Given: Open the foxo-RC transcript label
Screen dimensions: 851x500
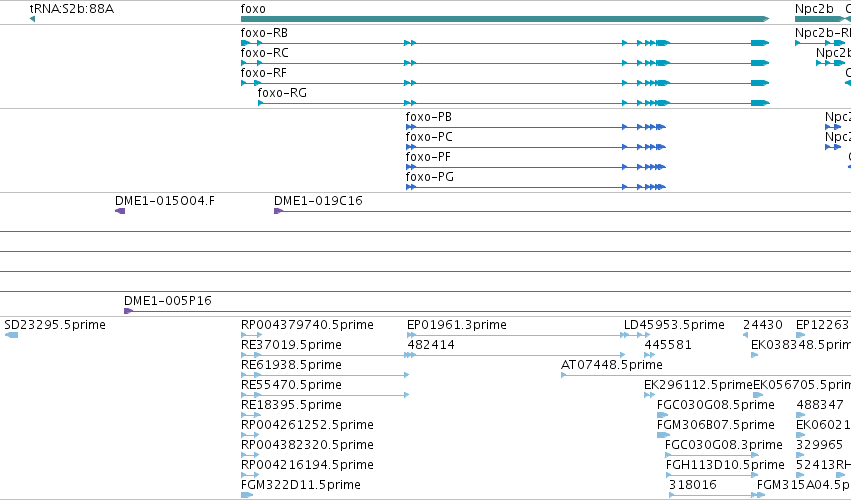Looking at the screenshot, I should point(264,53).
